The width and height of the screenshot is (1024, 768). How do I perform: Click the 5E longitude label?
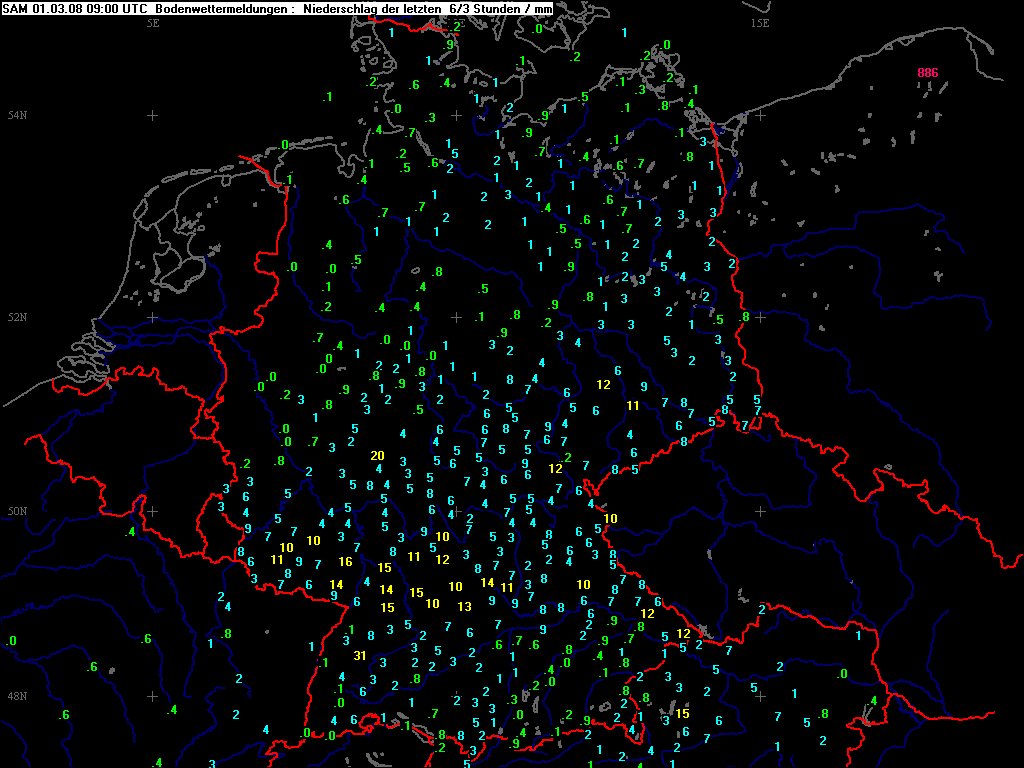point(152,21)
